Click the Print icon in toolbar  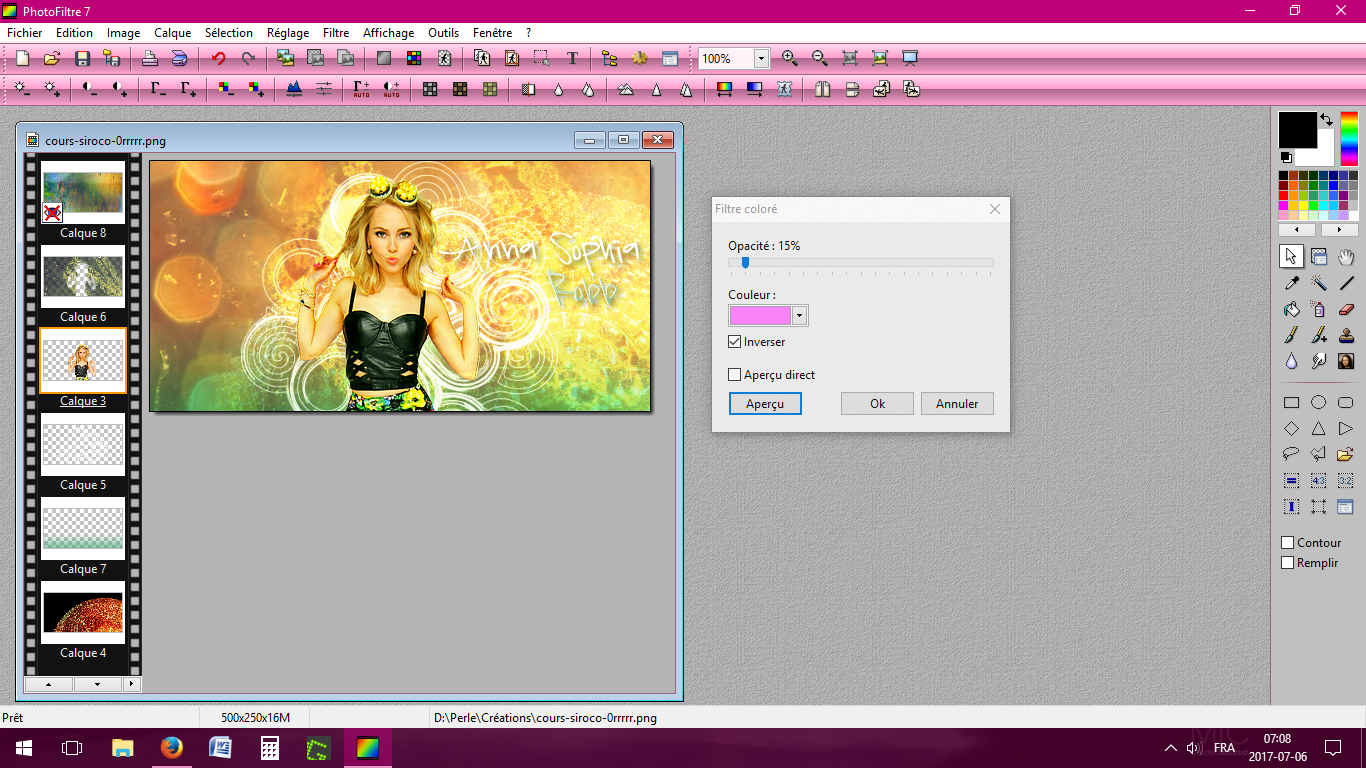[149, 59]
